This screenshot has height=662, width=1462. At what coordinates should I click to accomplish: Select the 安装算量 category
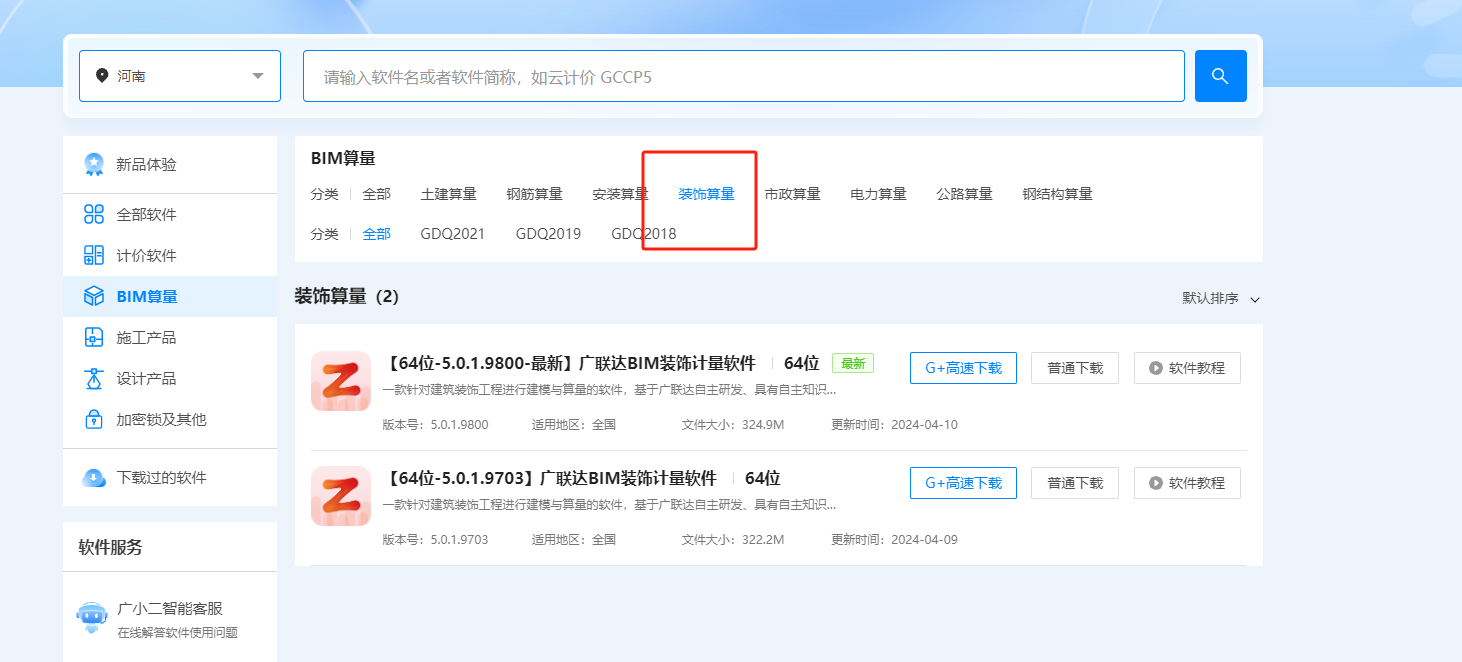pyautogui.click(x=620, y=194)
